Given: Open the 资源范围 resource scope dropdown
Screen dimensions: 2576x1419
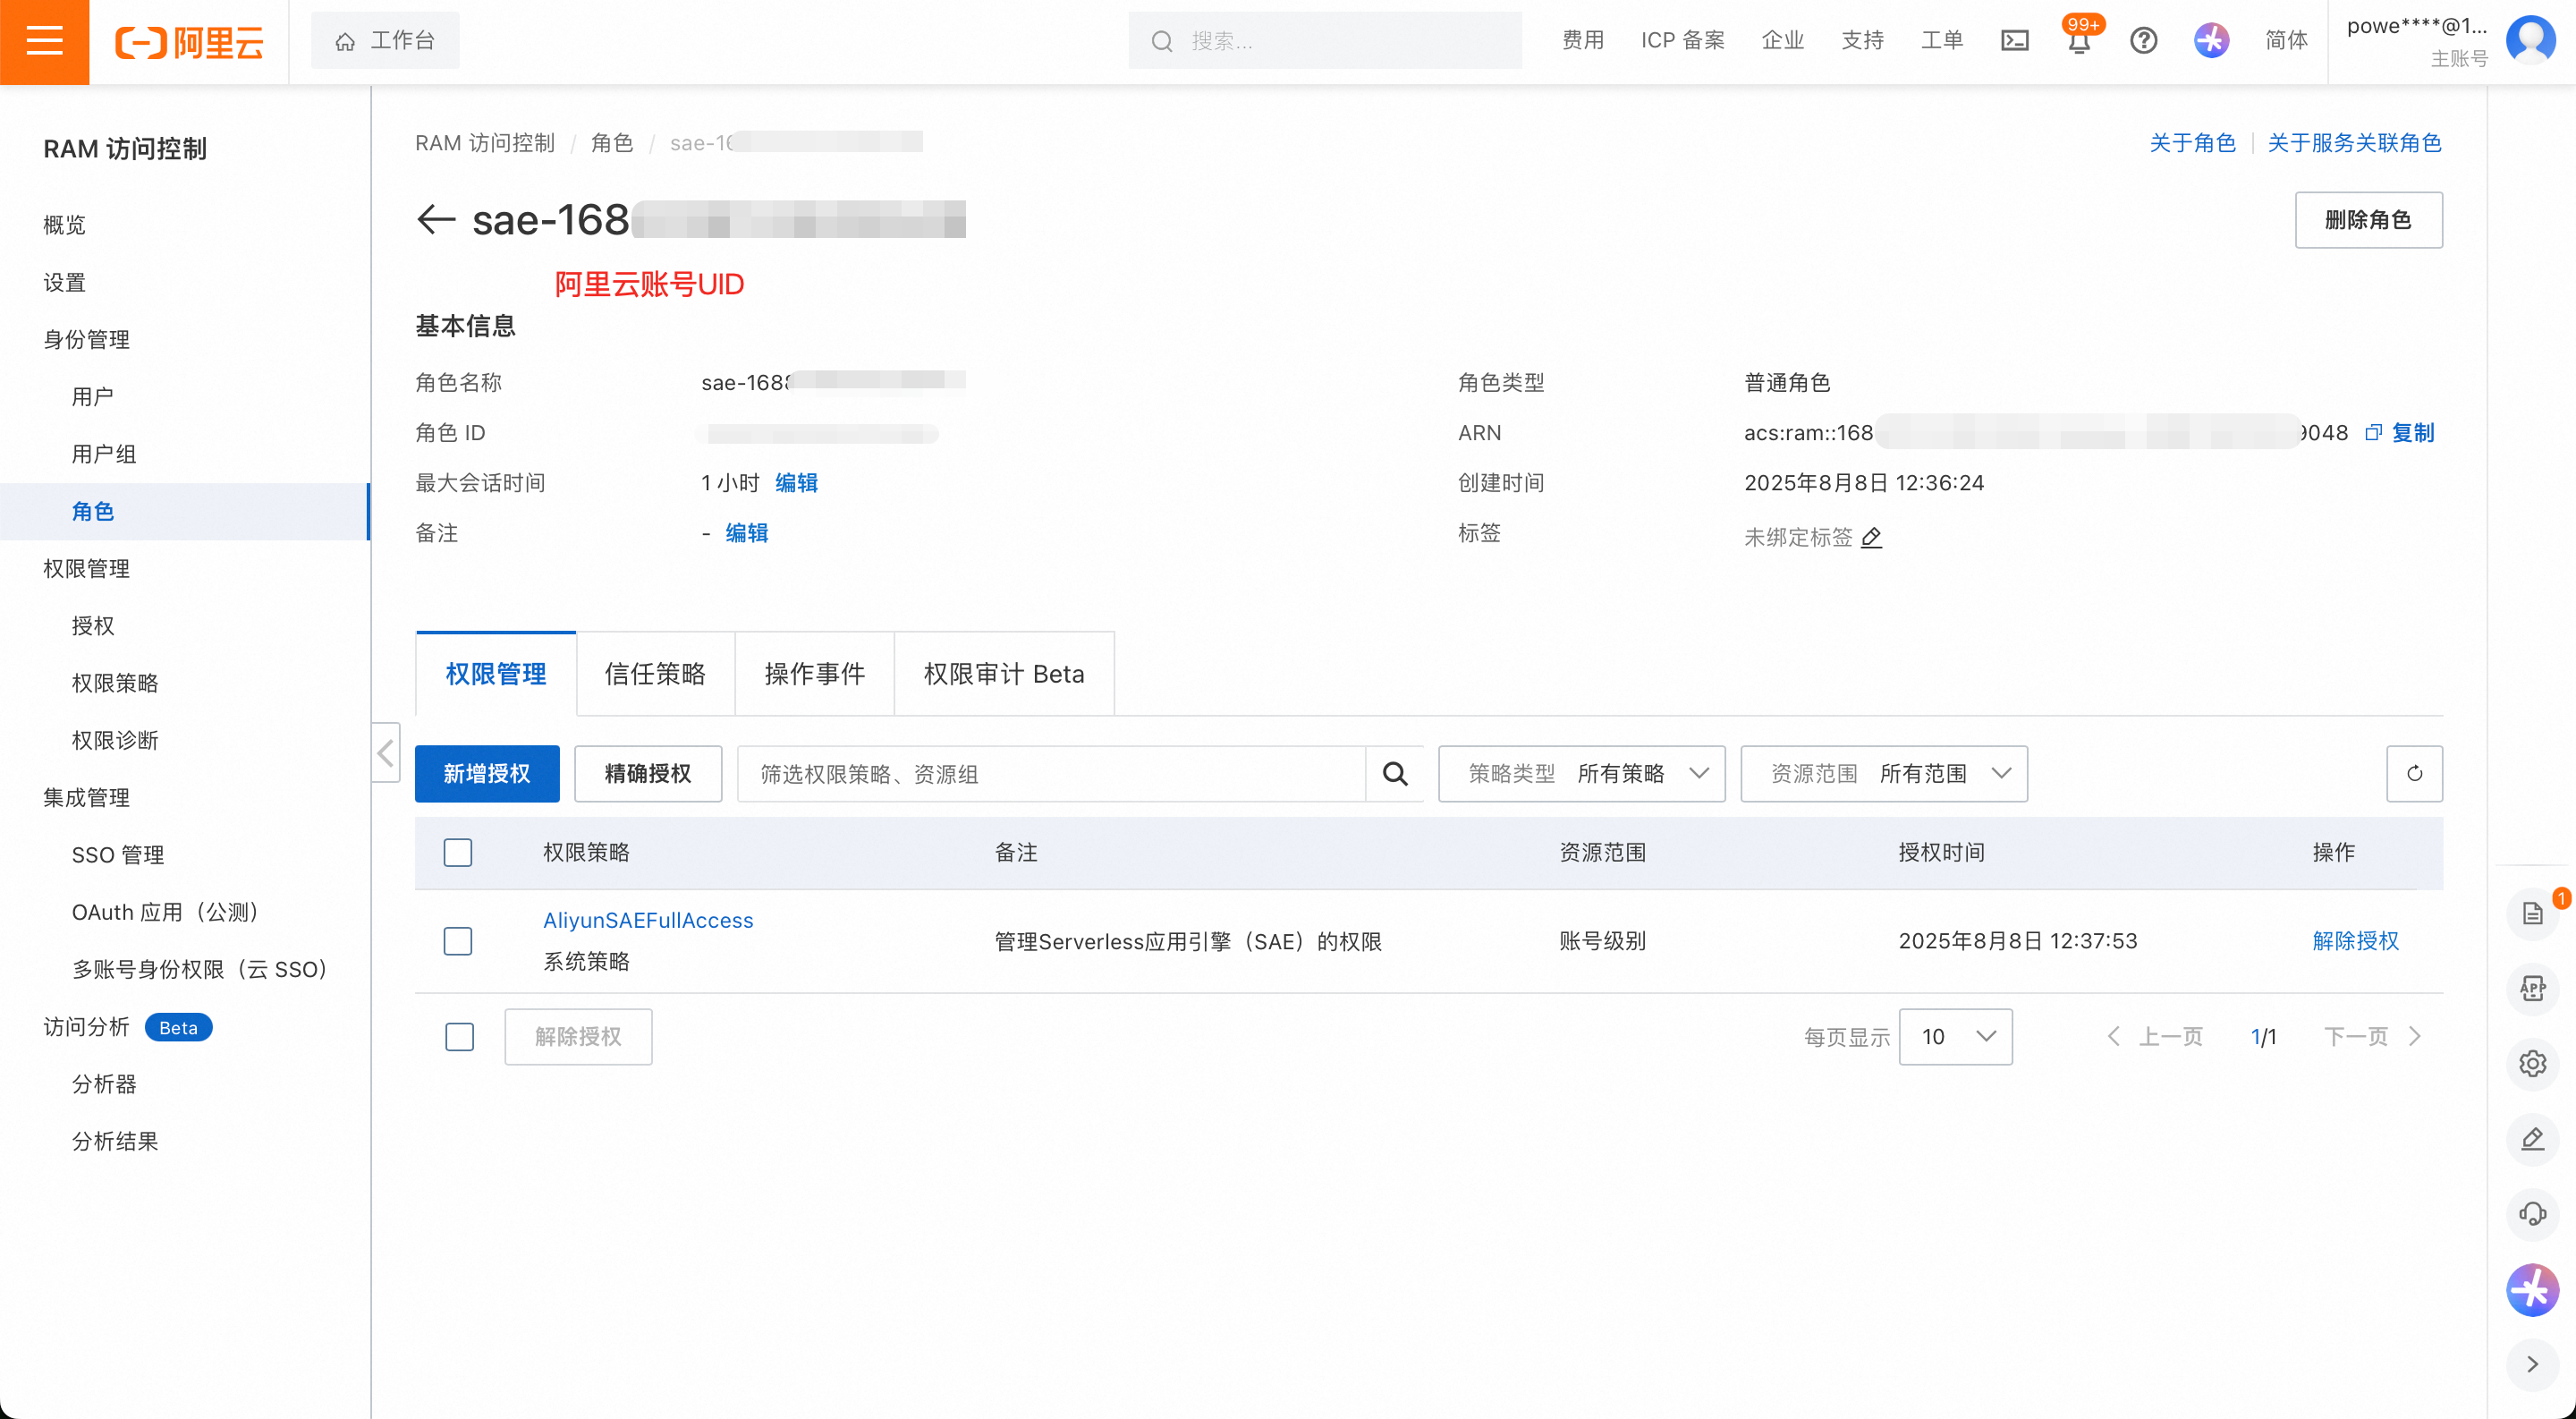Looking at the screenshot, I should pyautogui.click(x=1883, y=773).
